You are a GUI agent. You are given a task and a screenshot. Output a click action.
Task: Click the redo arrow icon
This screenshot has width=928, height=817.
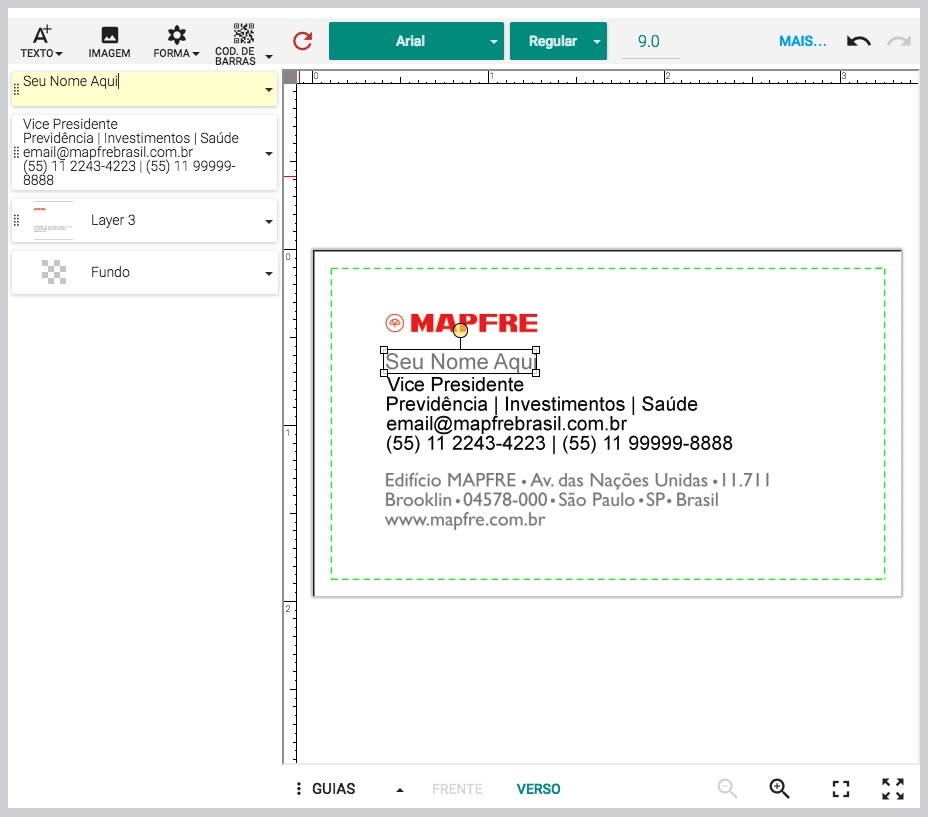click(x=898, y=41)
